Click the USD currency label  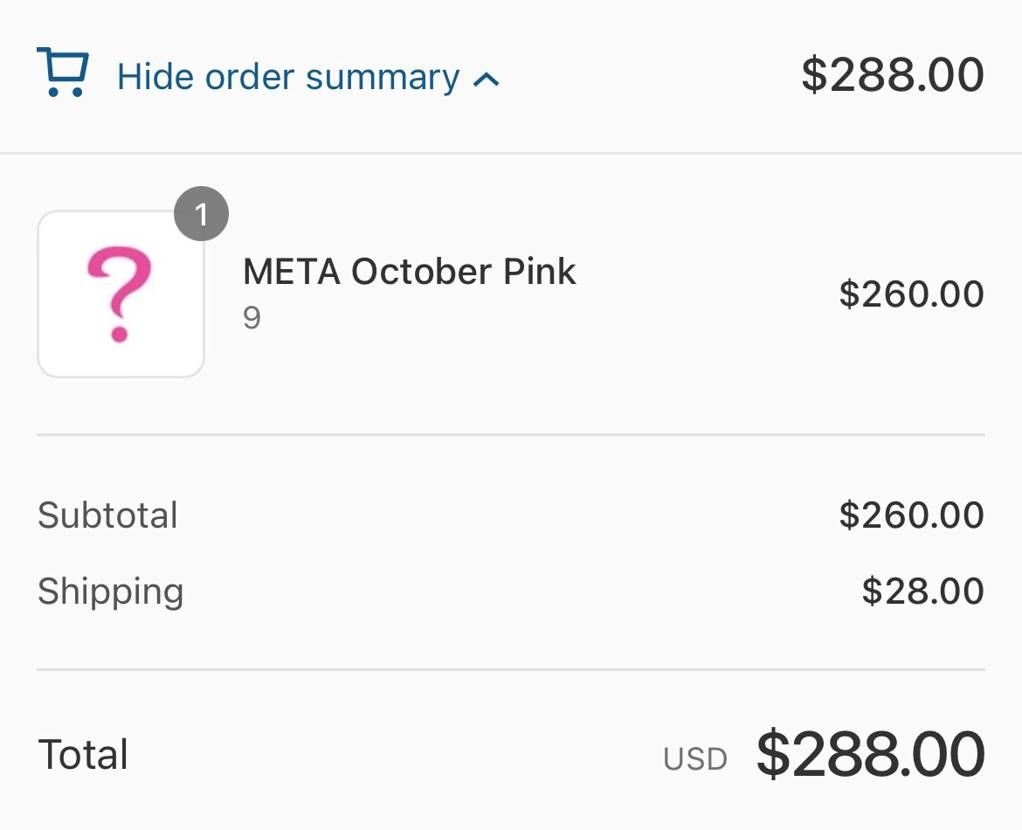click(x=695, y=760)
